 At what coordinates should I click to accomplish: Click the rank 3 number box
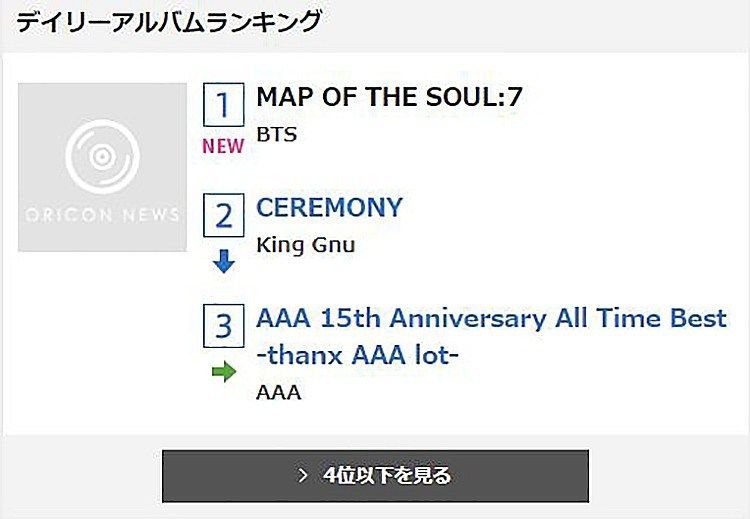[x=223, y=325]
